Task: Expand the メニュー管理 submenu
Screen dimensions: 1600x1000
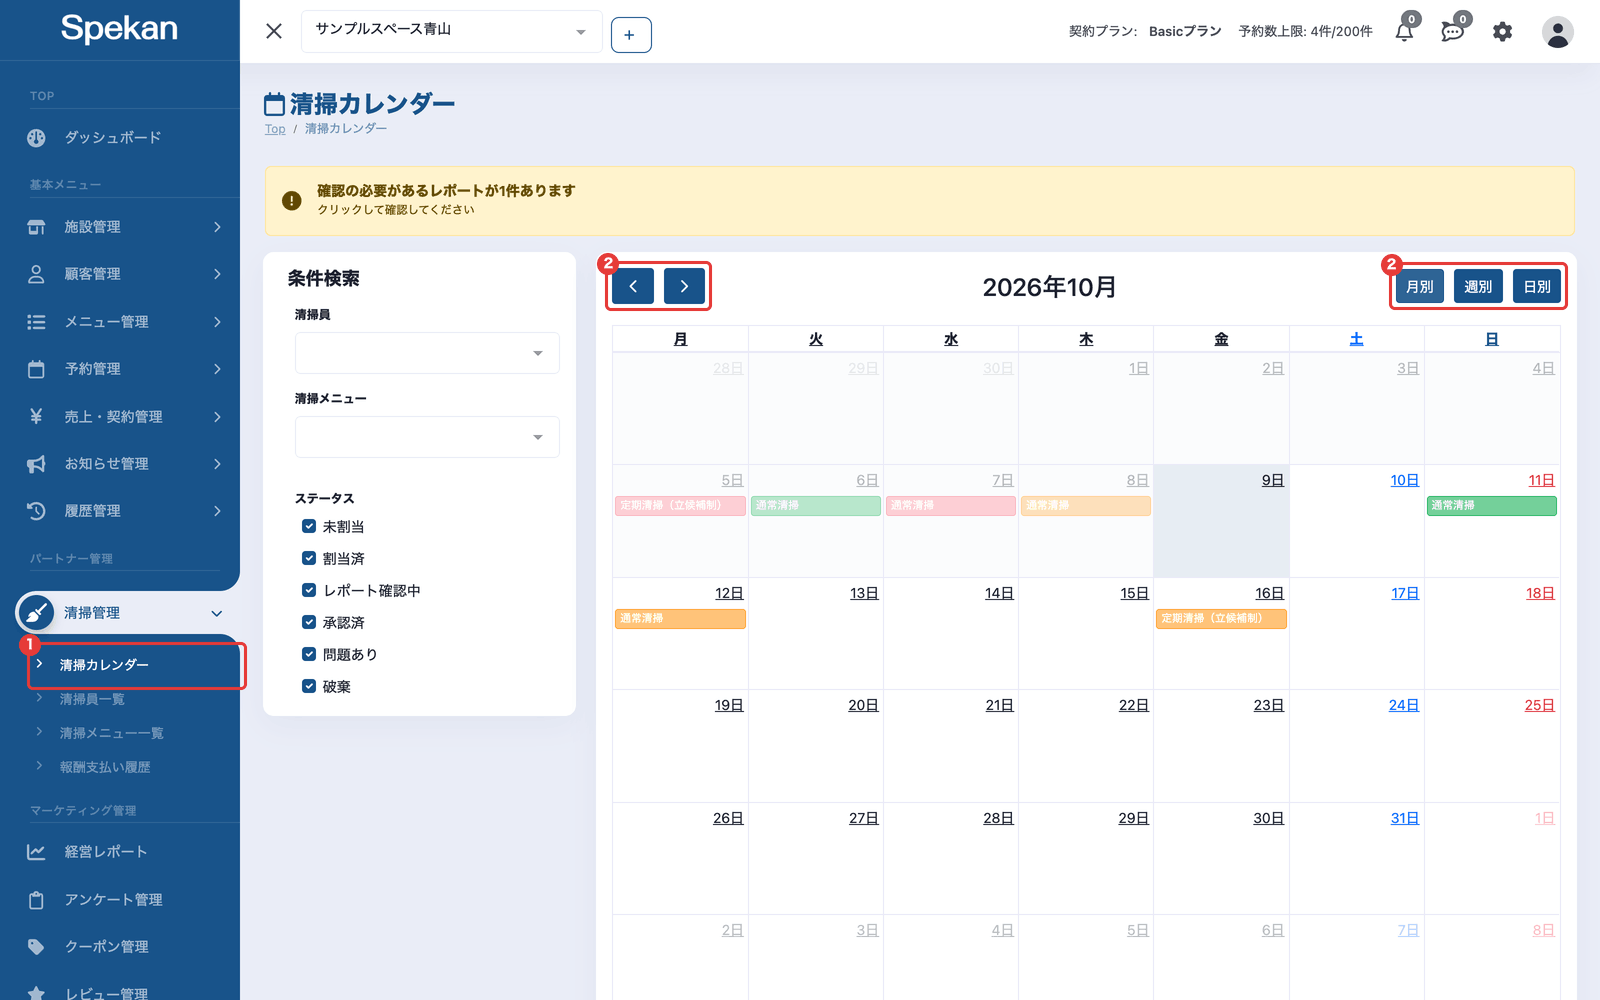Action: [x=216, y=322]
